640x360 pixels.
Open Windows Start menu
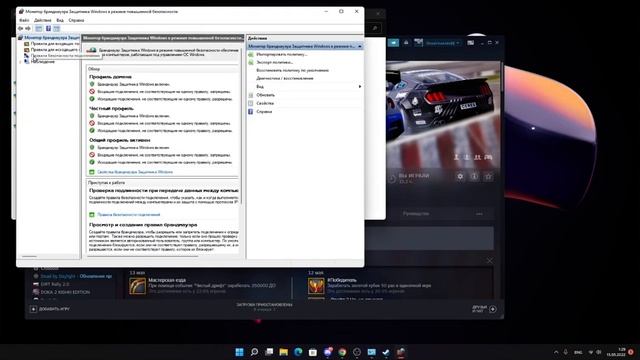[x=240, y=352]
